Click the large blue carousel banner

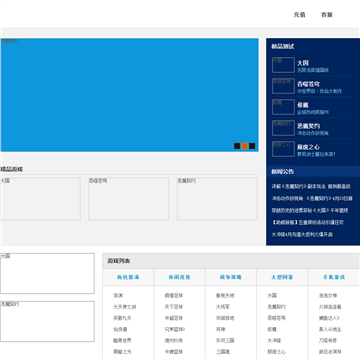129,95
